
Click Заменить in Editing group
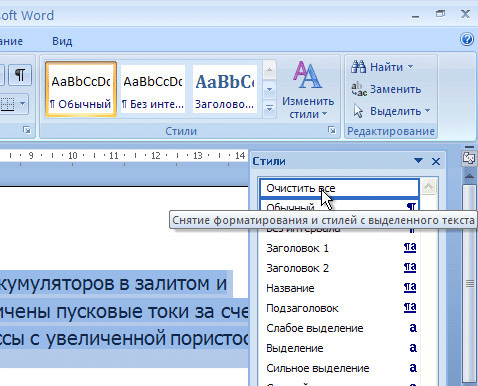(x=386, y=89)
